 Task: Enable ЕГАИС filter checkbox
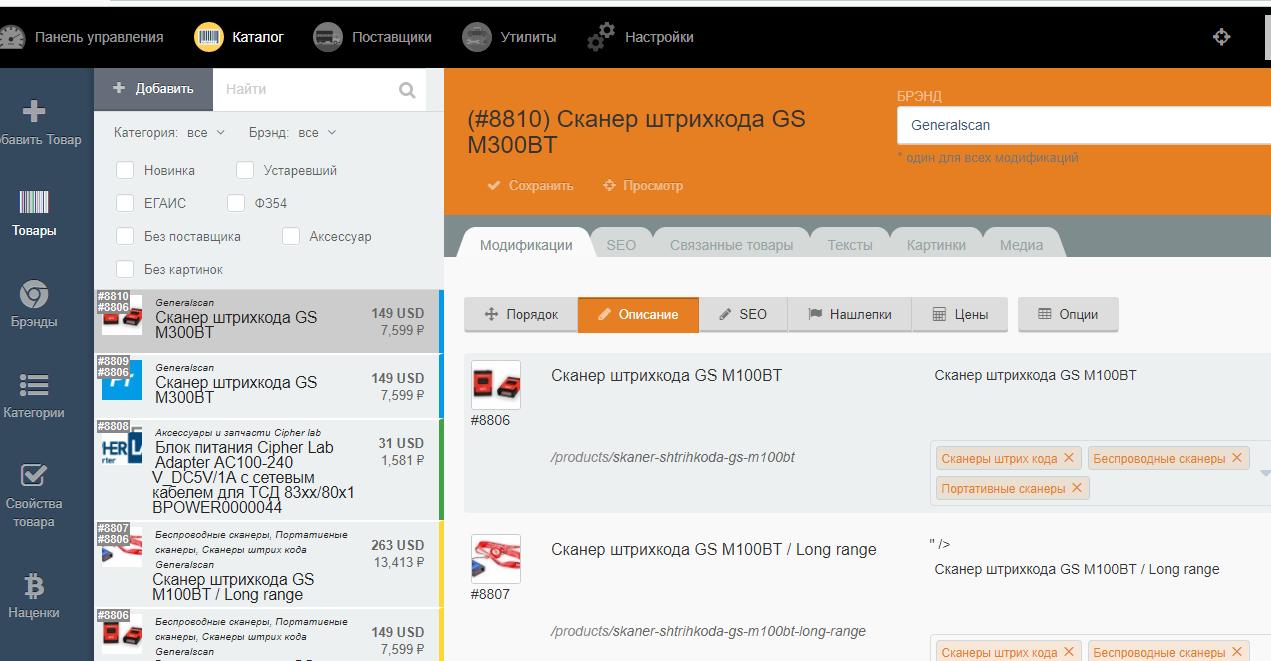125,203
